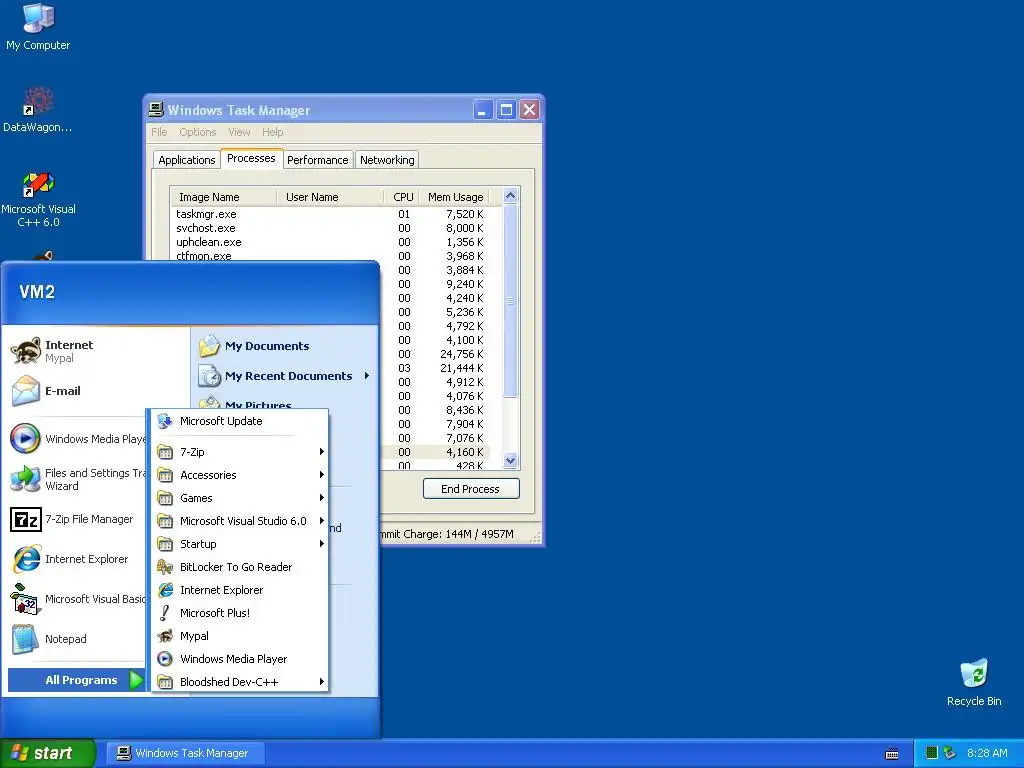This screenshot has width=1024, height=768.
Task: Expand Bloodshed Dev-C++ program folder
Action: coord(240,681)
